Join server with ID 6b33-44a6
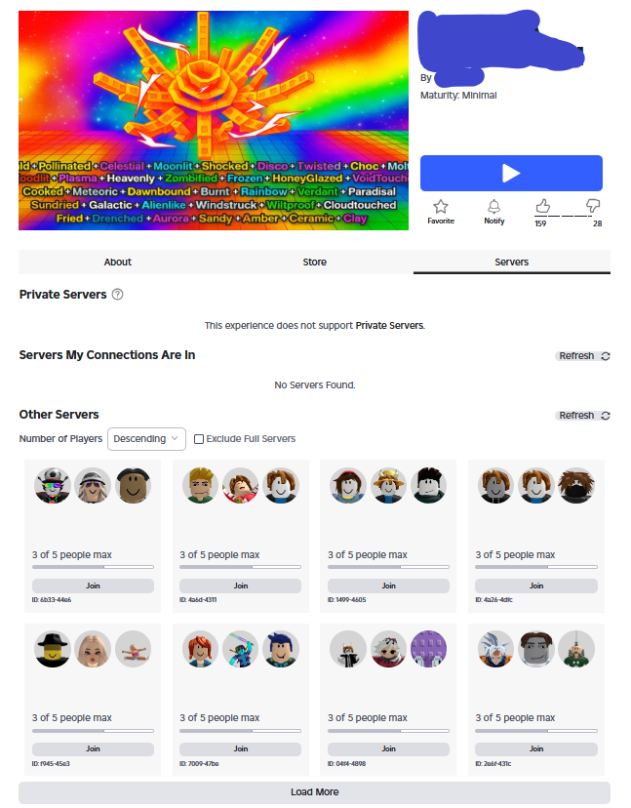 [x=93, y=586]
